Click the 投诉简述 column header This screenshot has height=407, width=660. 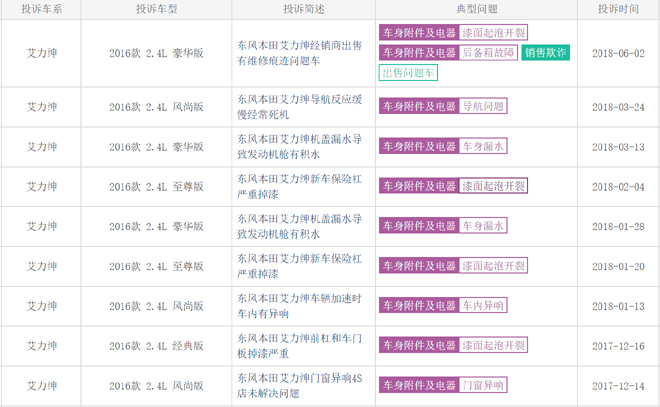tap(303, 9)
